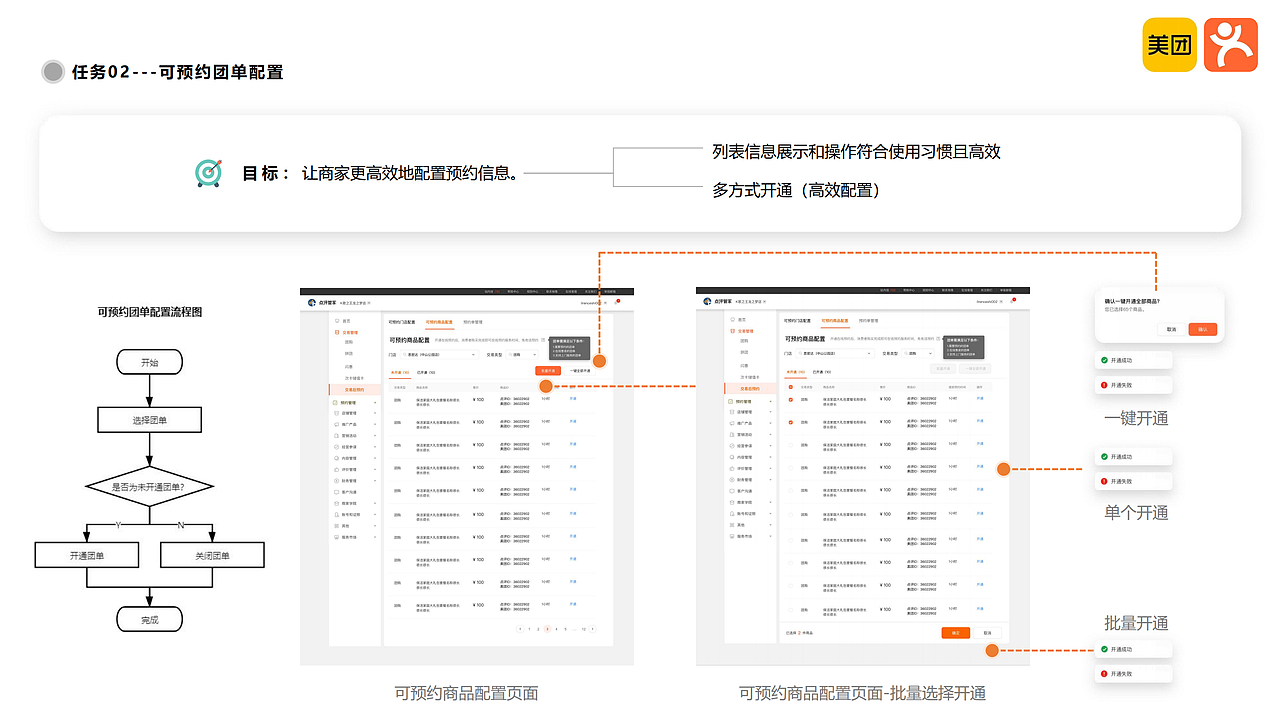Screen dimensions: 1280x720
Task: Click the 是否为未开通团单? decision diamond
Action: (x=149, y=487)
